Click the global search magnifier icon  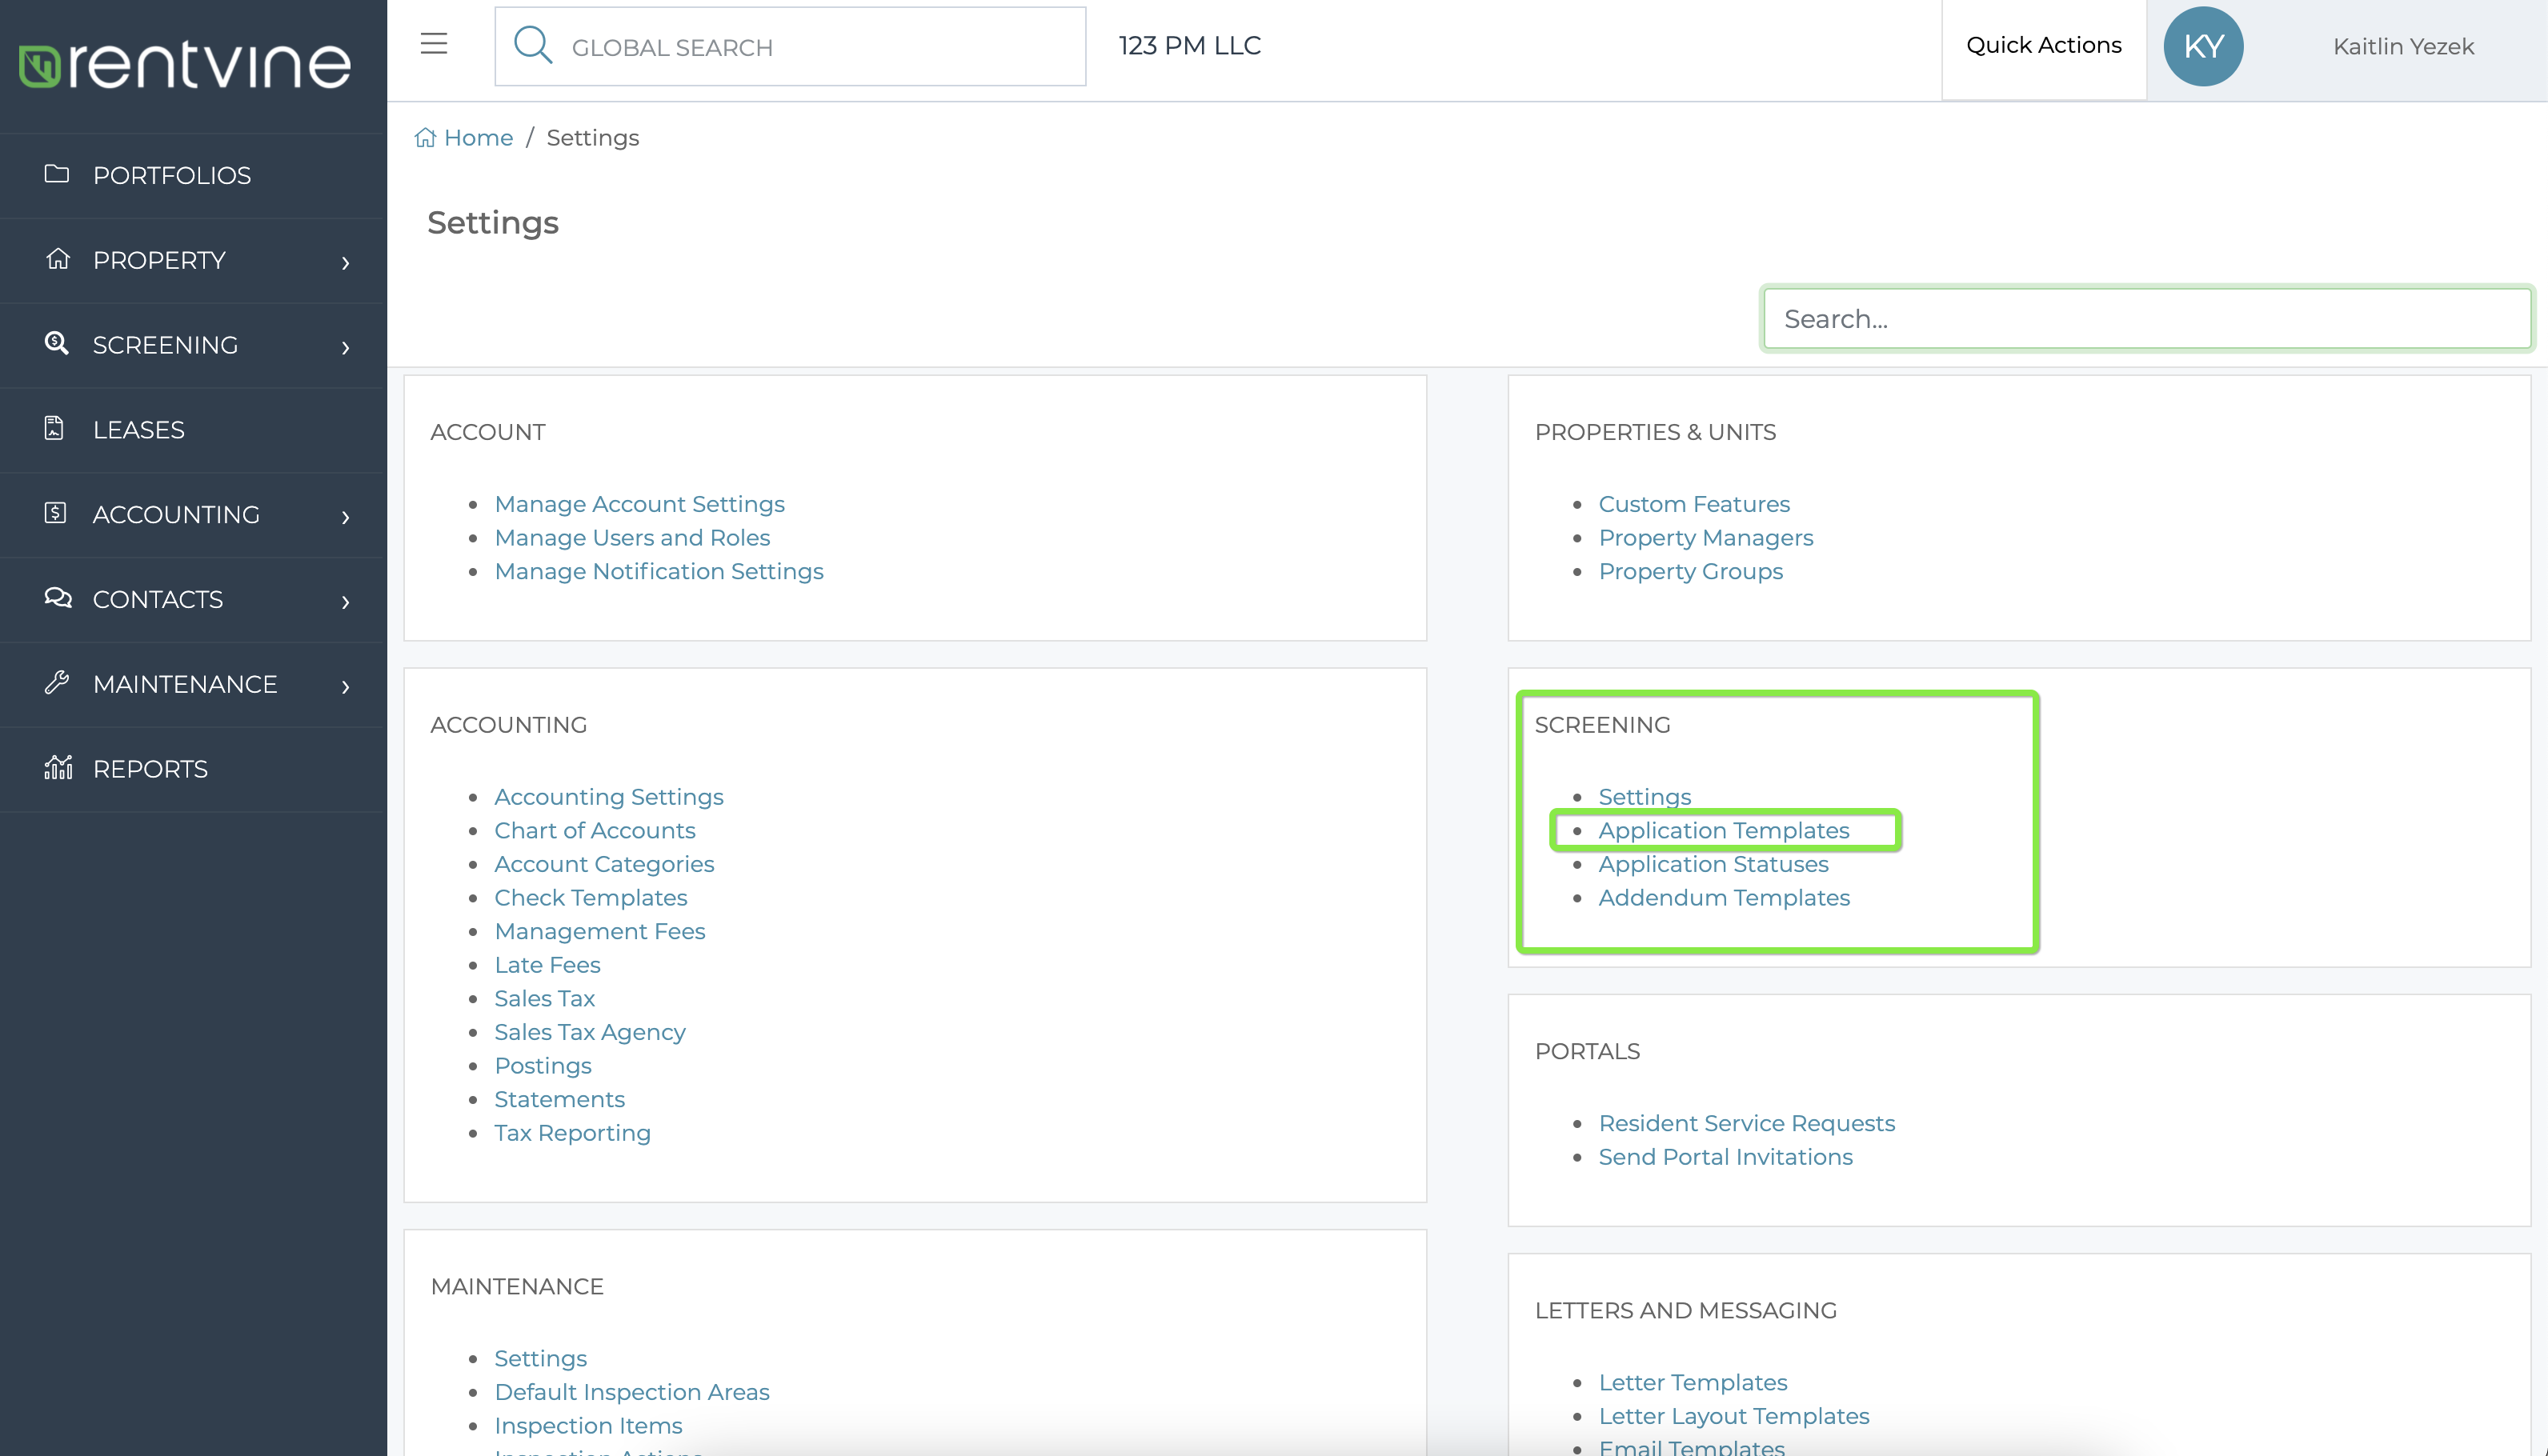pyautogui.click(x=532, y=45)
